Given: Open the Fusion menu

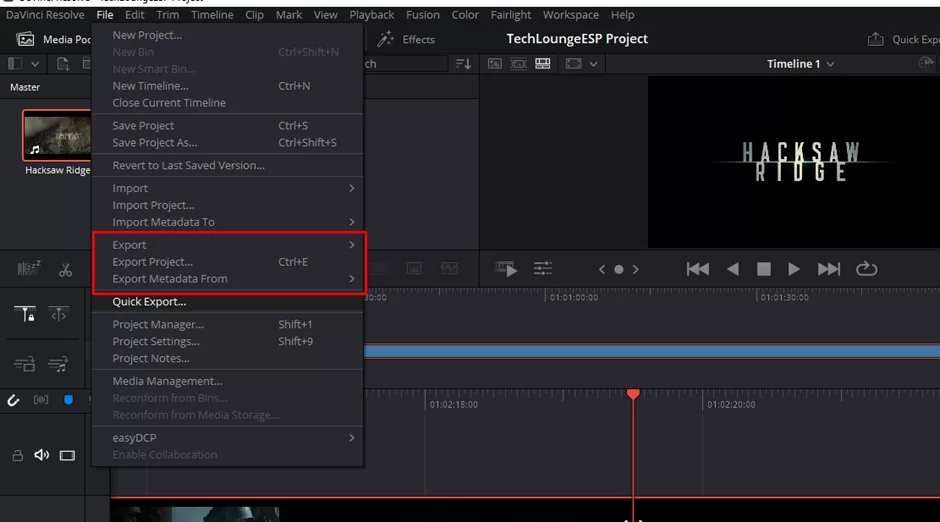Looking at the screenshot, I should tap(423, 15).
